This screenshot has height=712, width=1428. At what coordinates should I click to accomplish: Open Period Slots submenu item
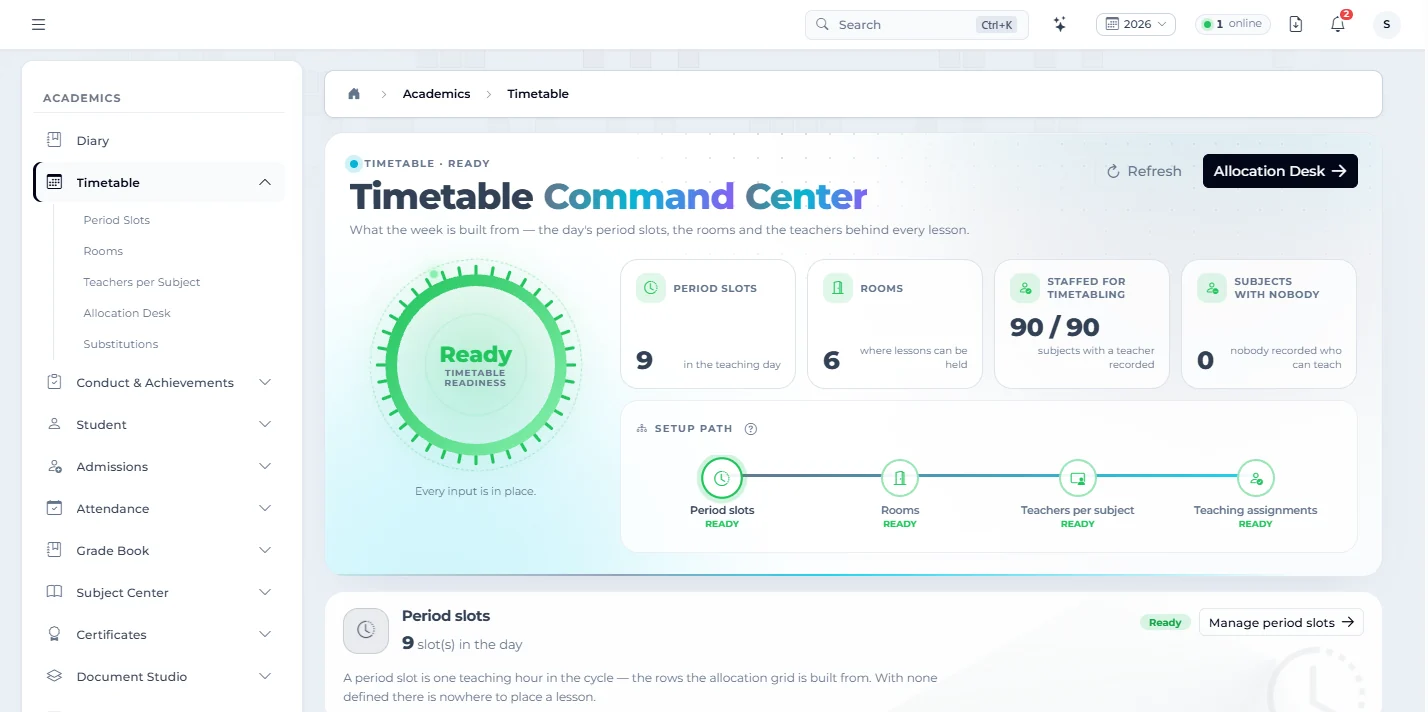pyautogui.click(x=117, y=220)
